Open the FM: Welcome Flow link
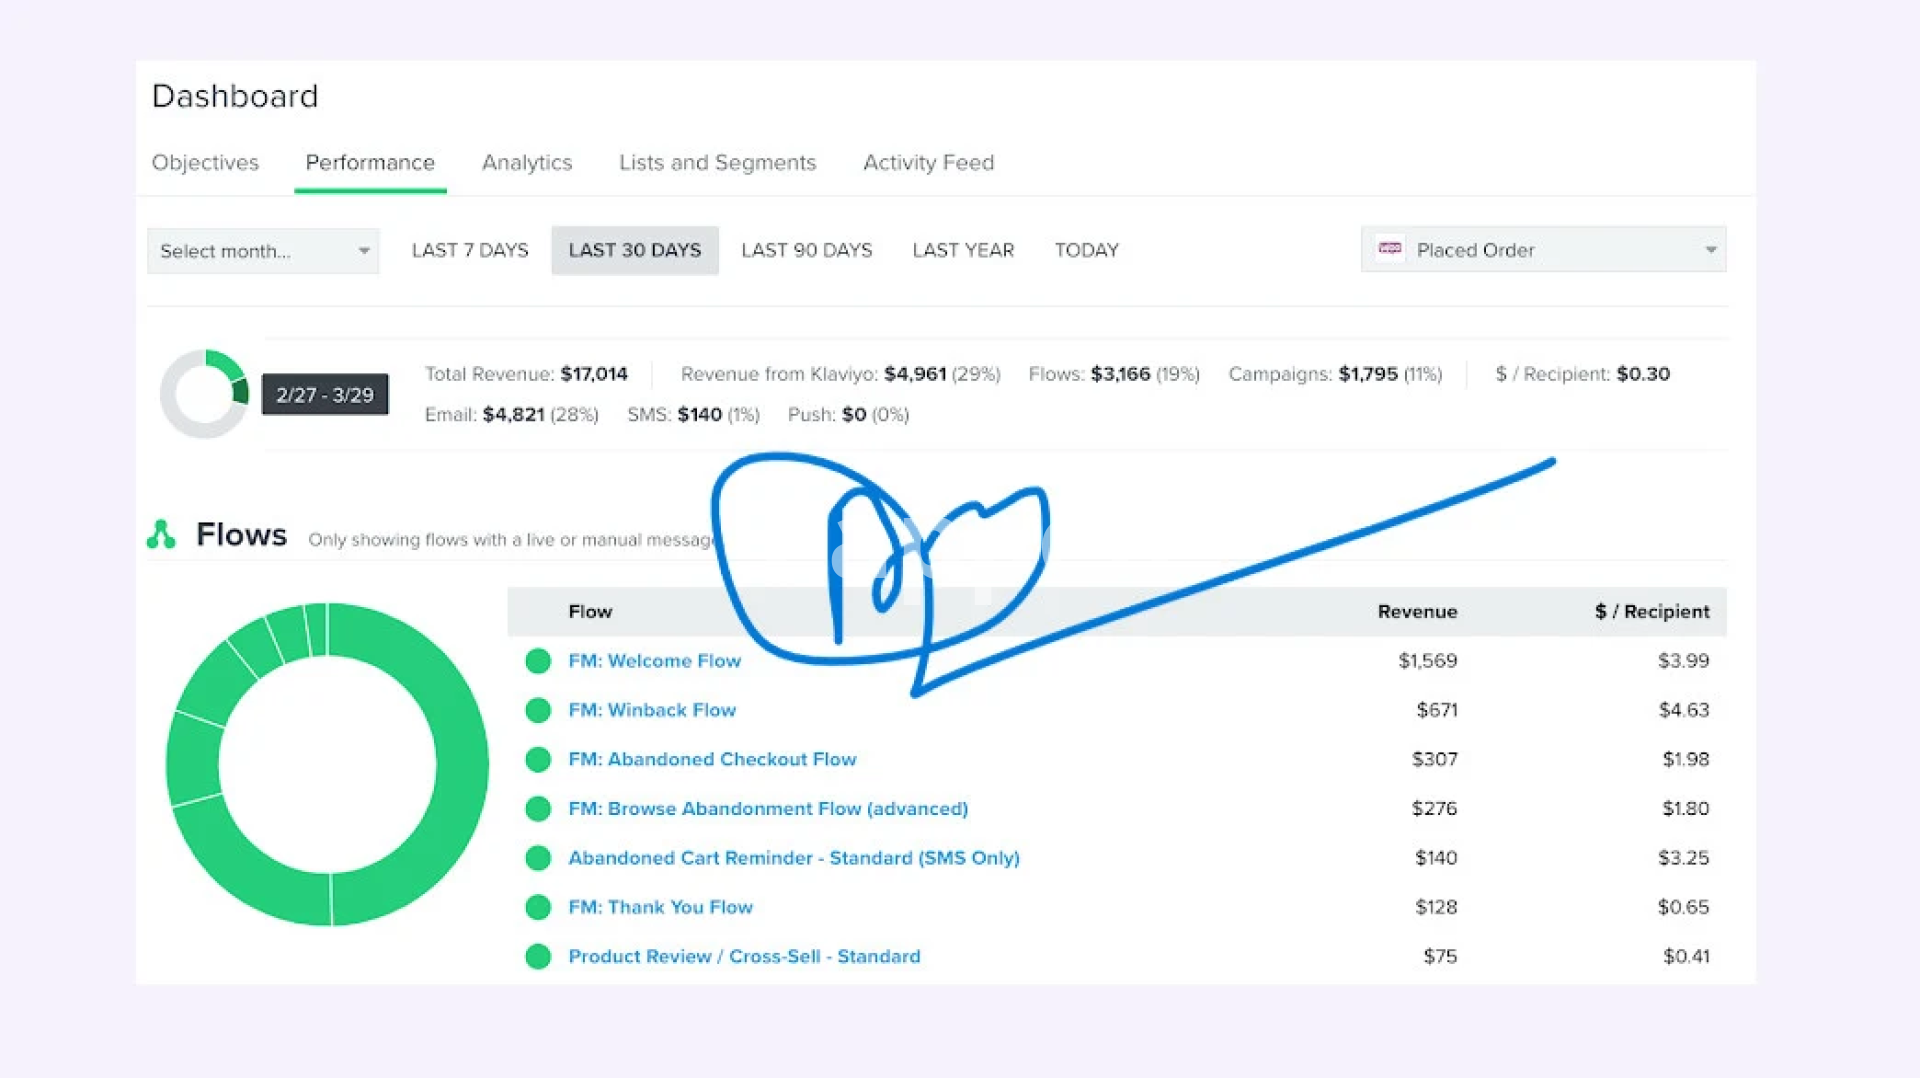This screenshot has height=1078, width=1920. 654,661
